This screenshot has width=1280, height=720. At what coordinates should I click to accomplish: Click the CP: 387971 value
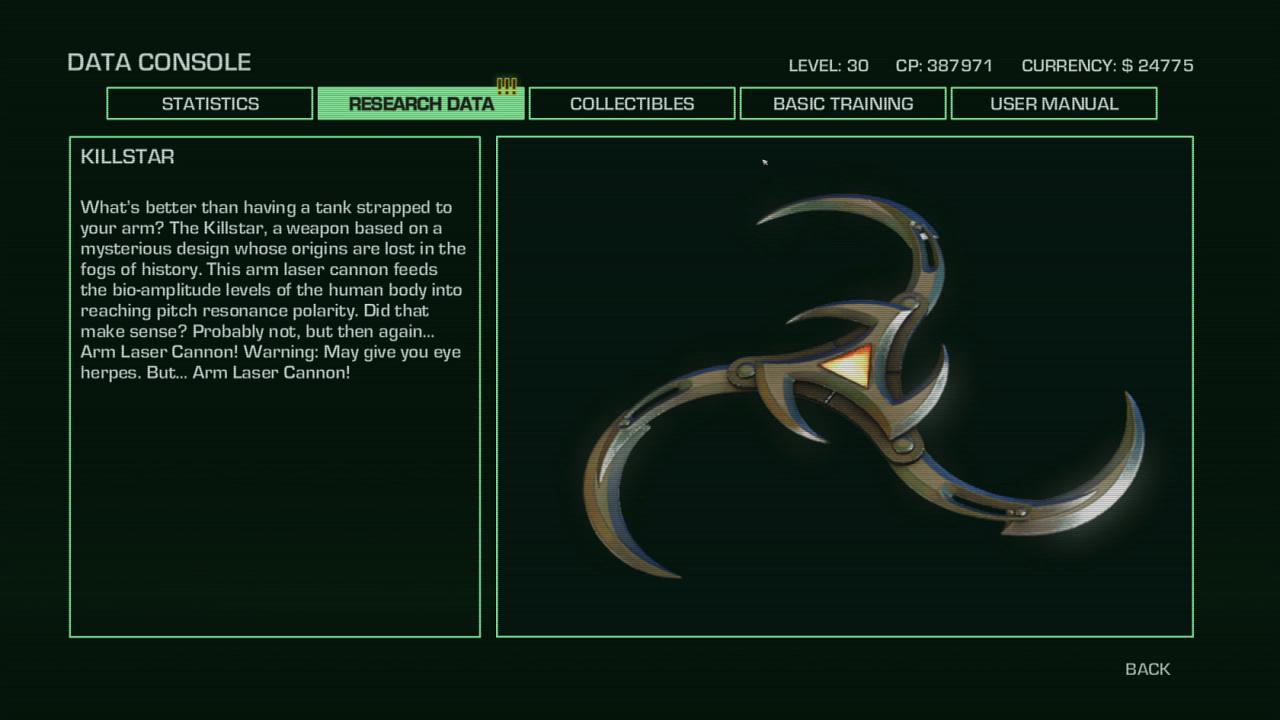pos(944,66)
